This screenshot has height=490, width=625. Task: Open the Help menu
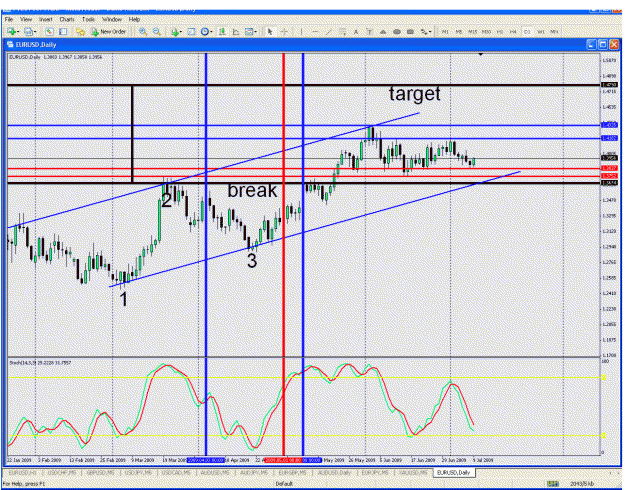134,19
